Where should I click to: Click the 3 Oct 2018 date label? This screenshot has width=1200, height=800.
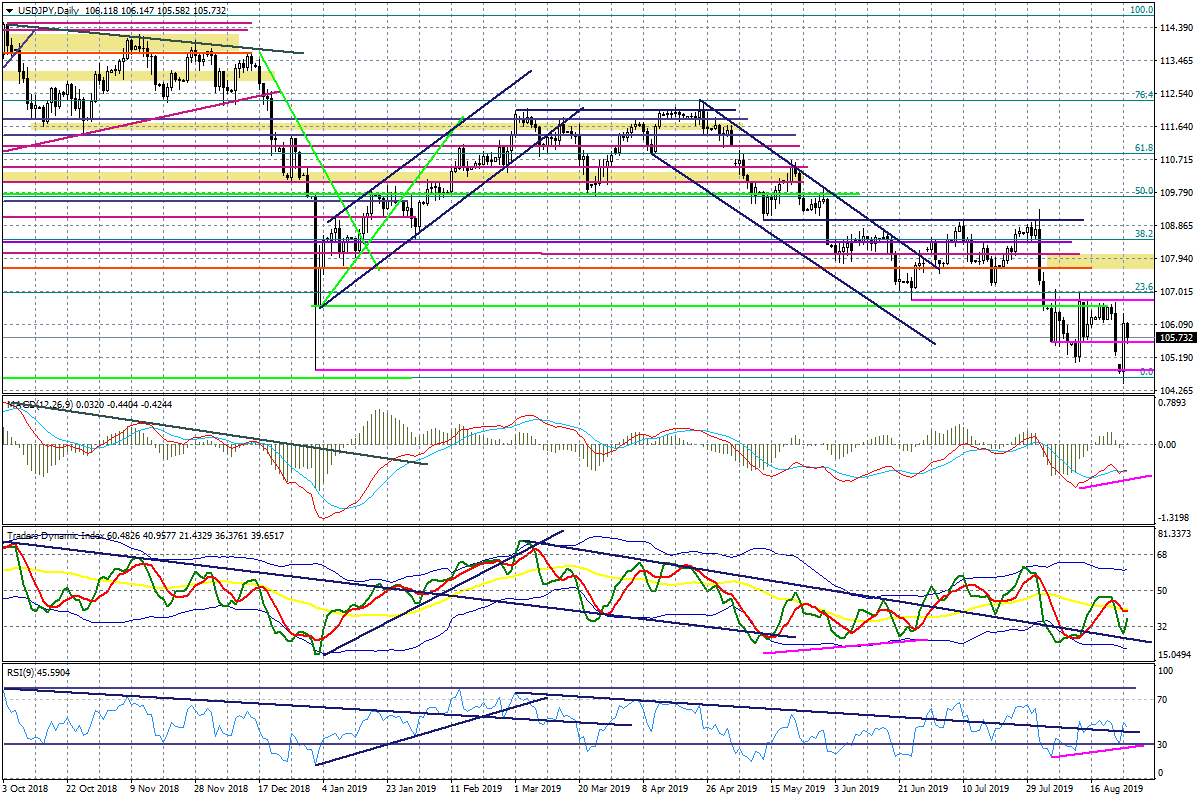(x=26, y=789)
